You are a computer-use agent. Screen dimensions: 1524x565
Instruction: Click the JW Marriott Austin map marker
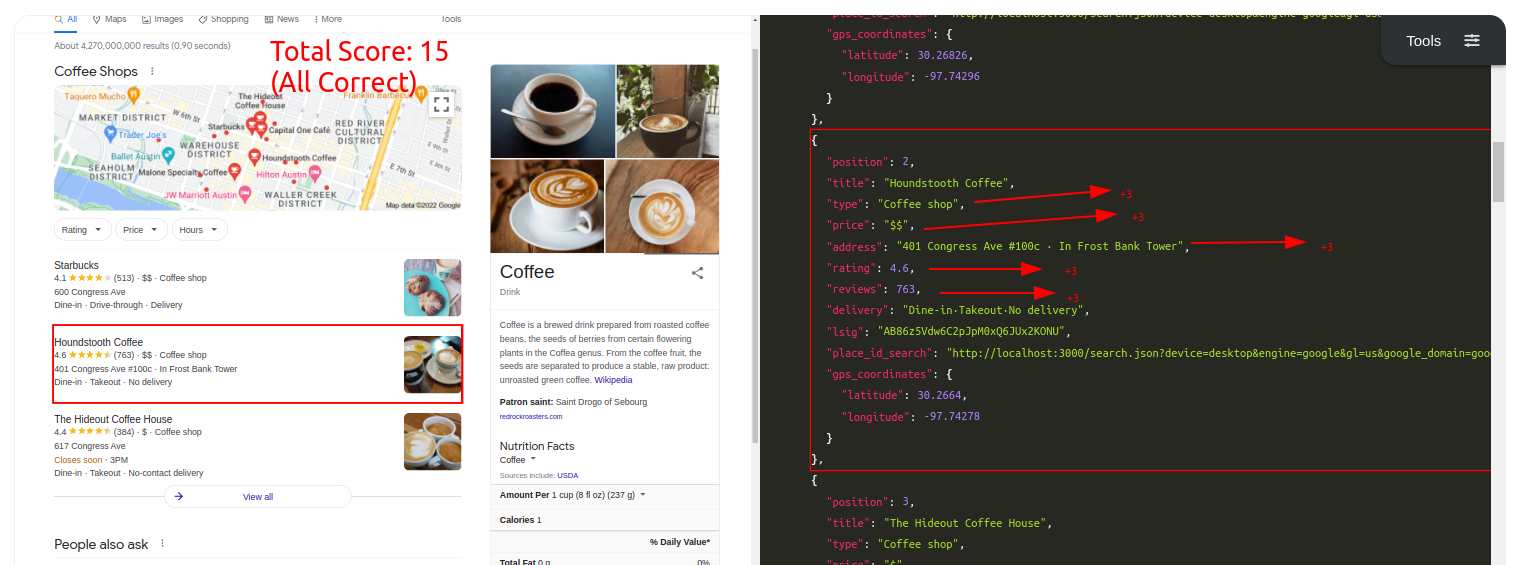(246, 195)
